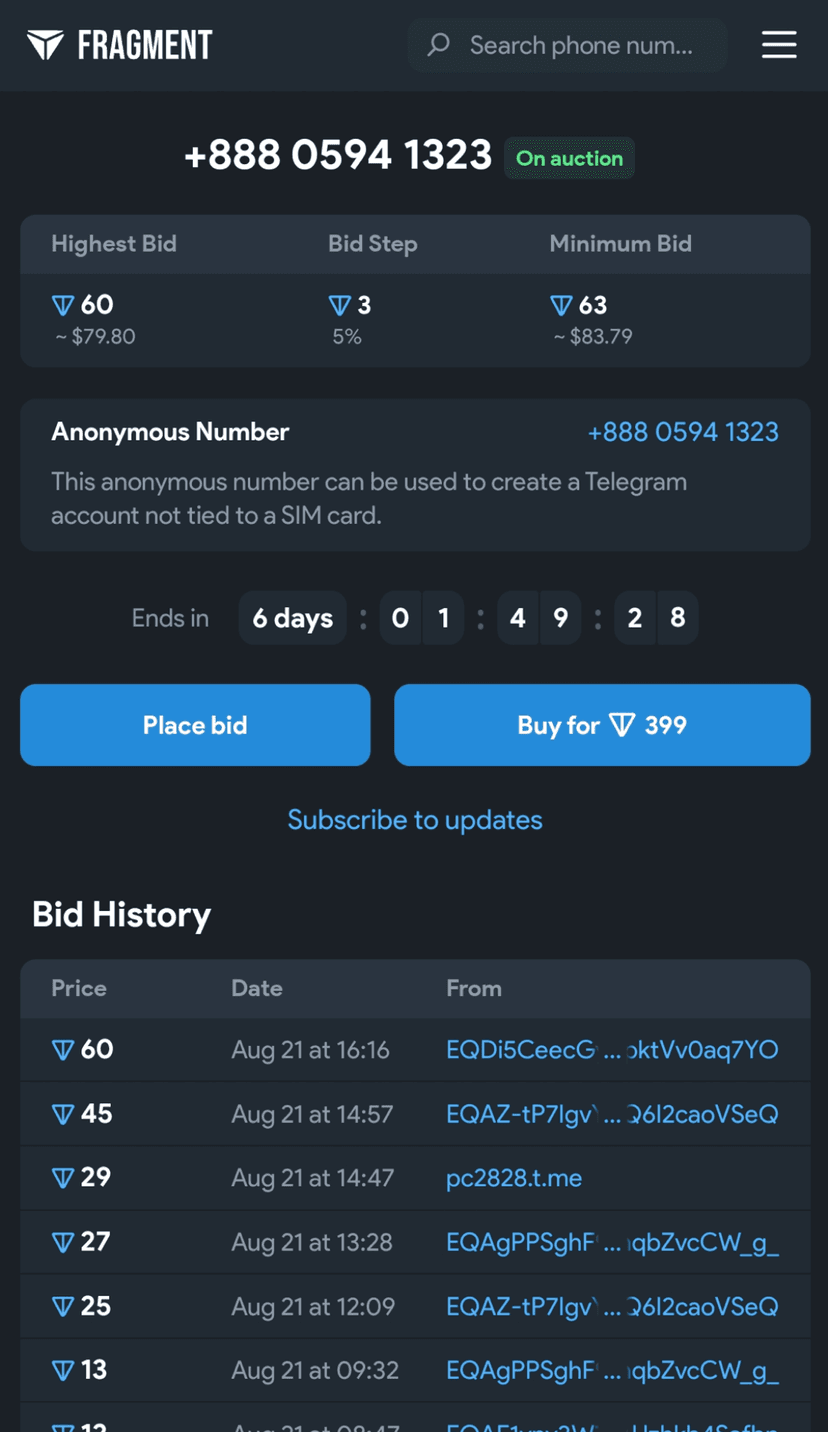Click the Fragment logo icon
The width and height of the screenshot is (828, 1432).
[x=45, y=45]
